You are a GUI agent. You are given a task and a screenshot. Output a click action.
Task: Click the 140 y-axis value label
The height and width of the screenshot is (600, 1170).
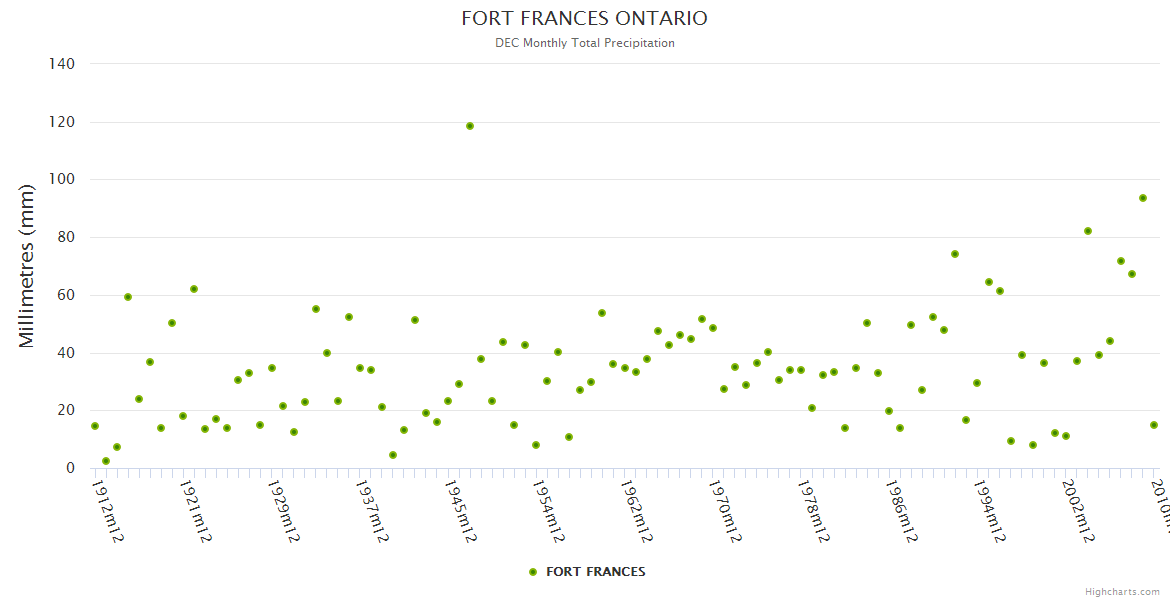(x=62, y=64)
